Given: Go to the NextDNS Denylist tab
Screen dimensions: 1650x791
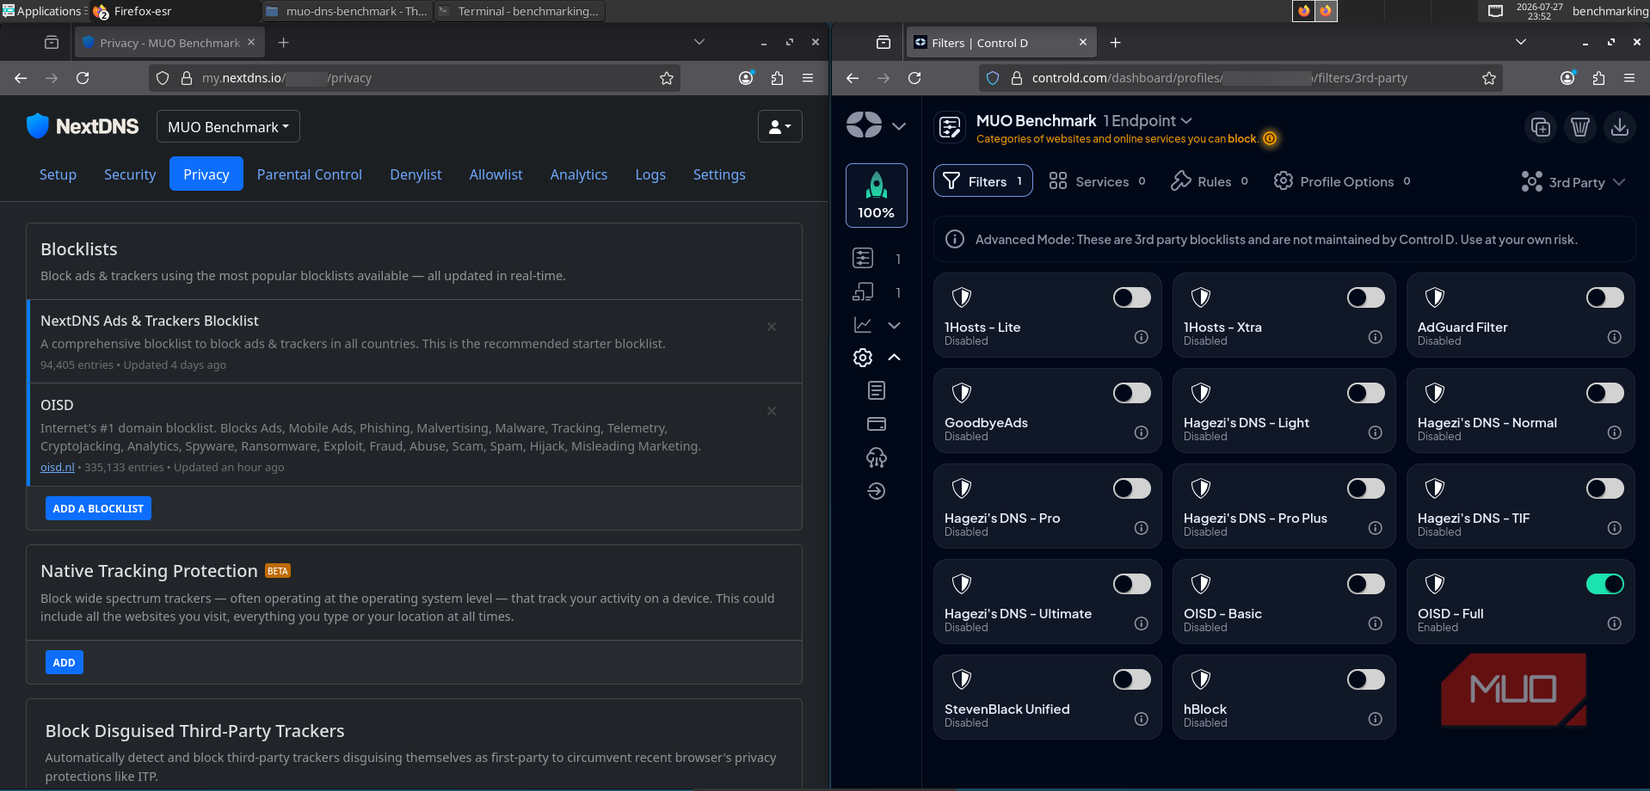Looking at the screenshot, I should [416, 174].
